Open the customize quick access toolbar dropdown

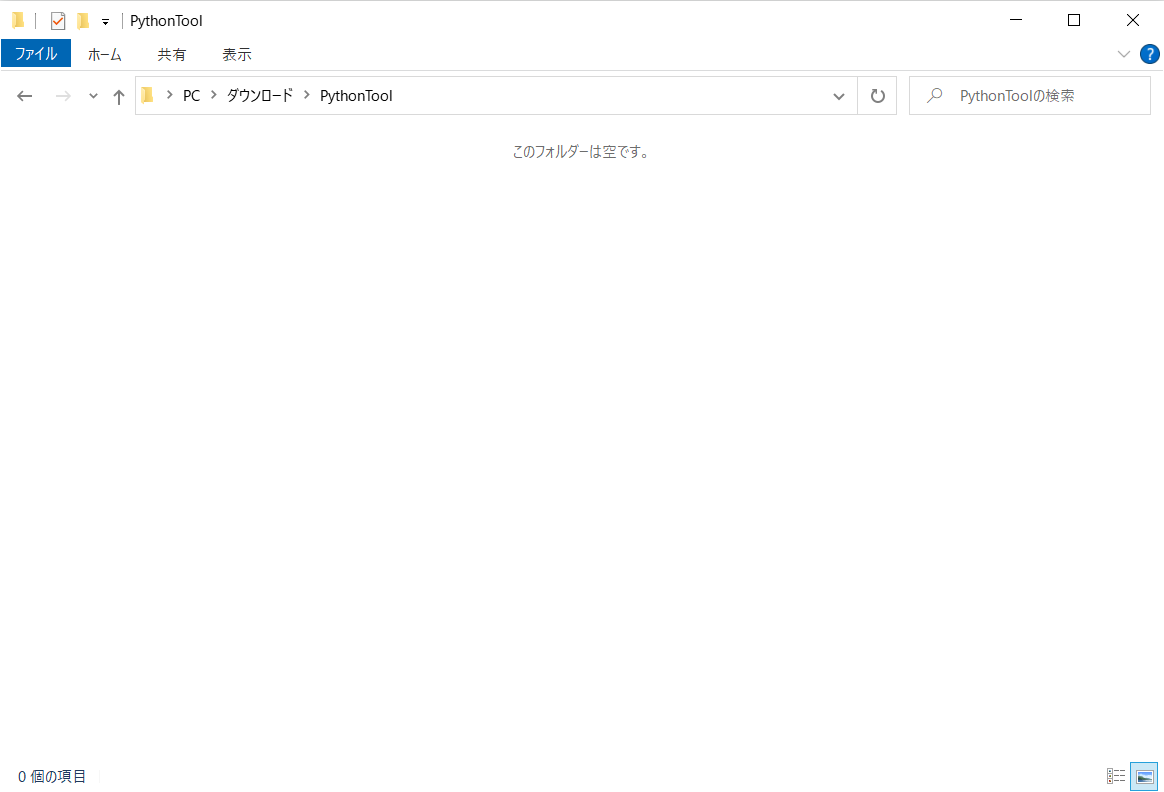click(104, 20)
